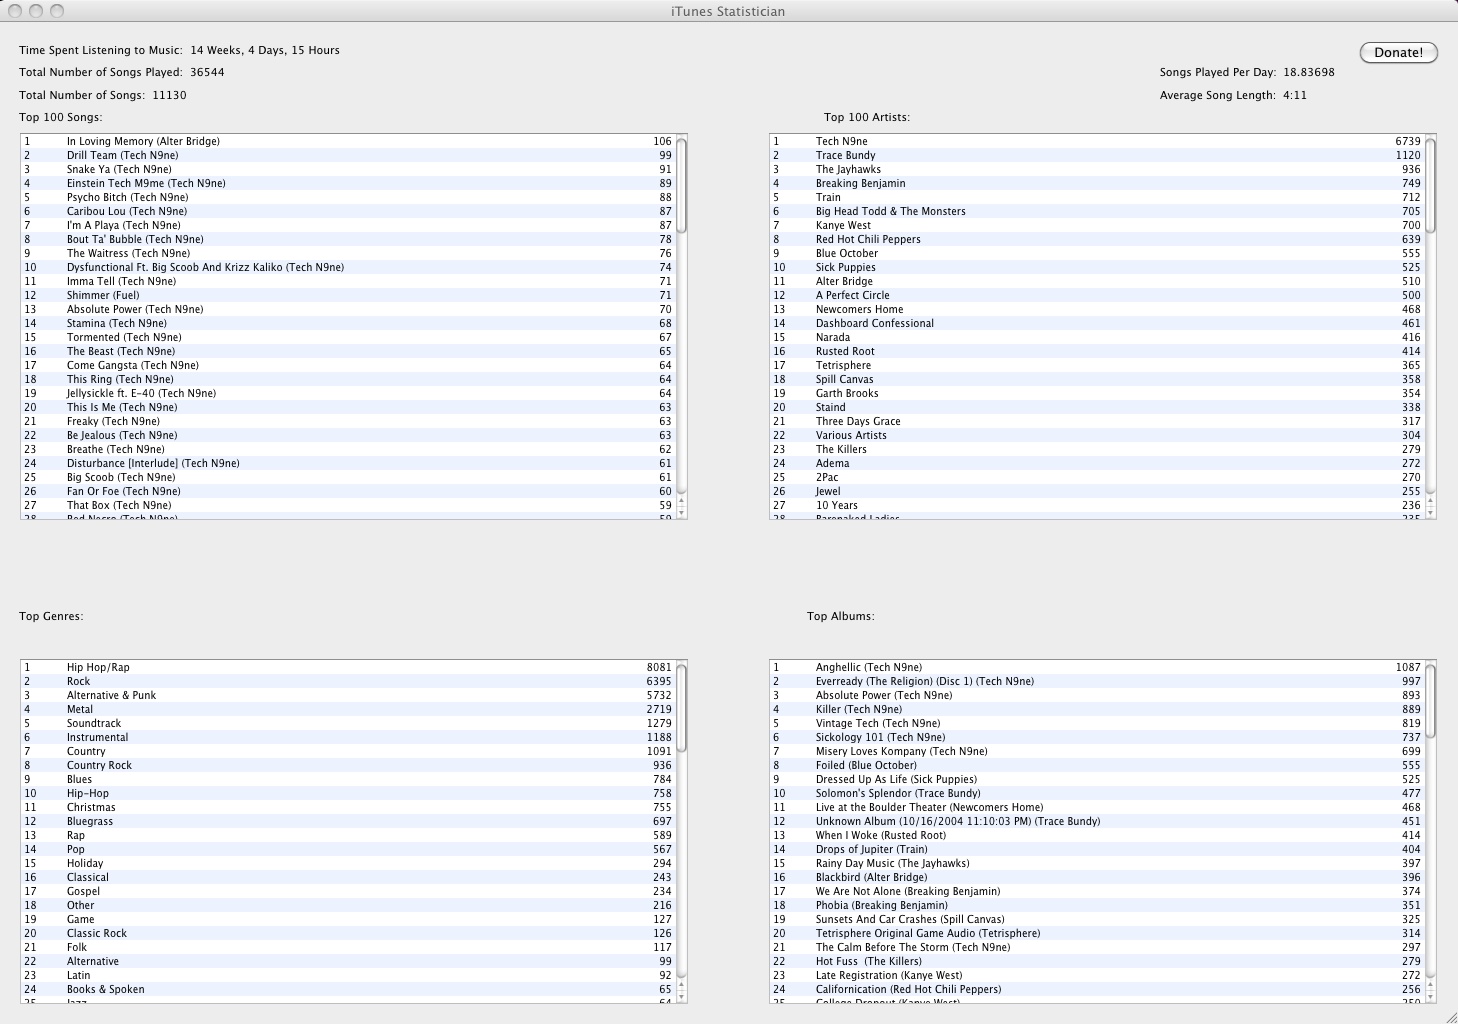
Task: Select song 'Dysfunctional Ft. Big Scoob And Krizz Kaliko'
Action: tap(348, 267)
